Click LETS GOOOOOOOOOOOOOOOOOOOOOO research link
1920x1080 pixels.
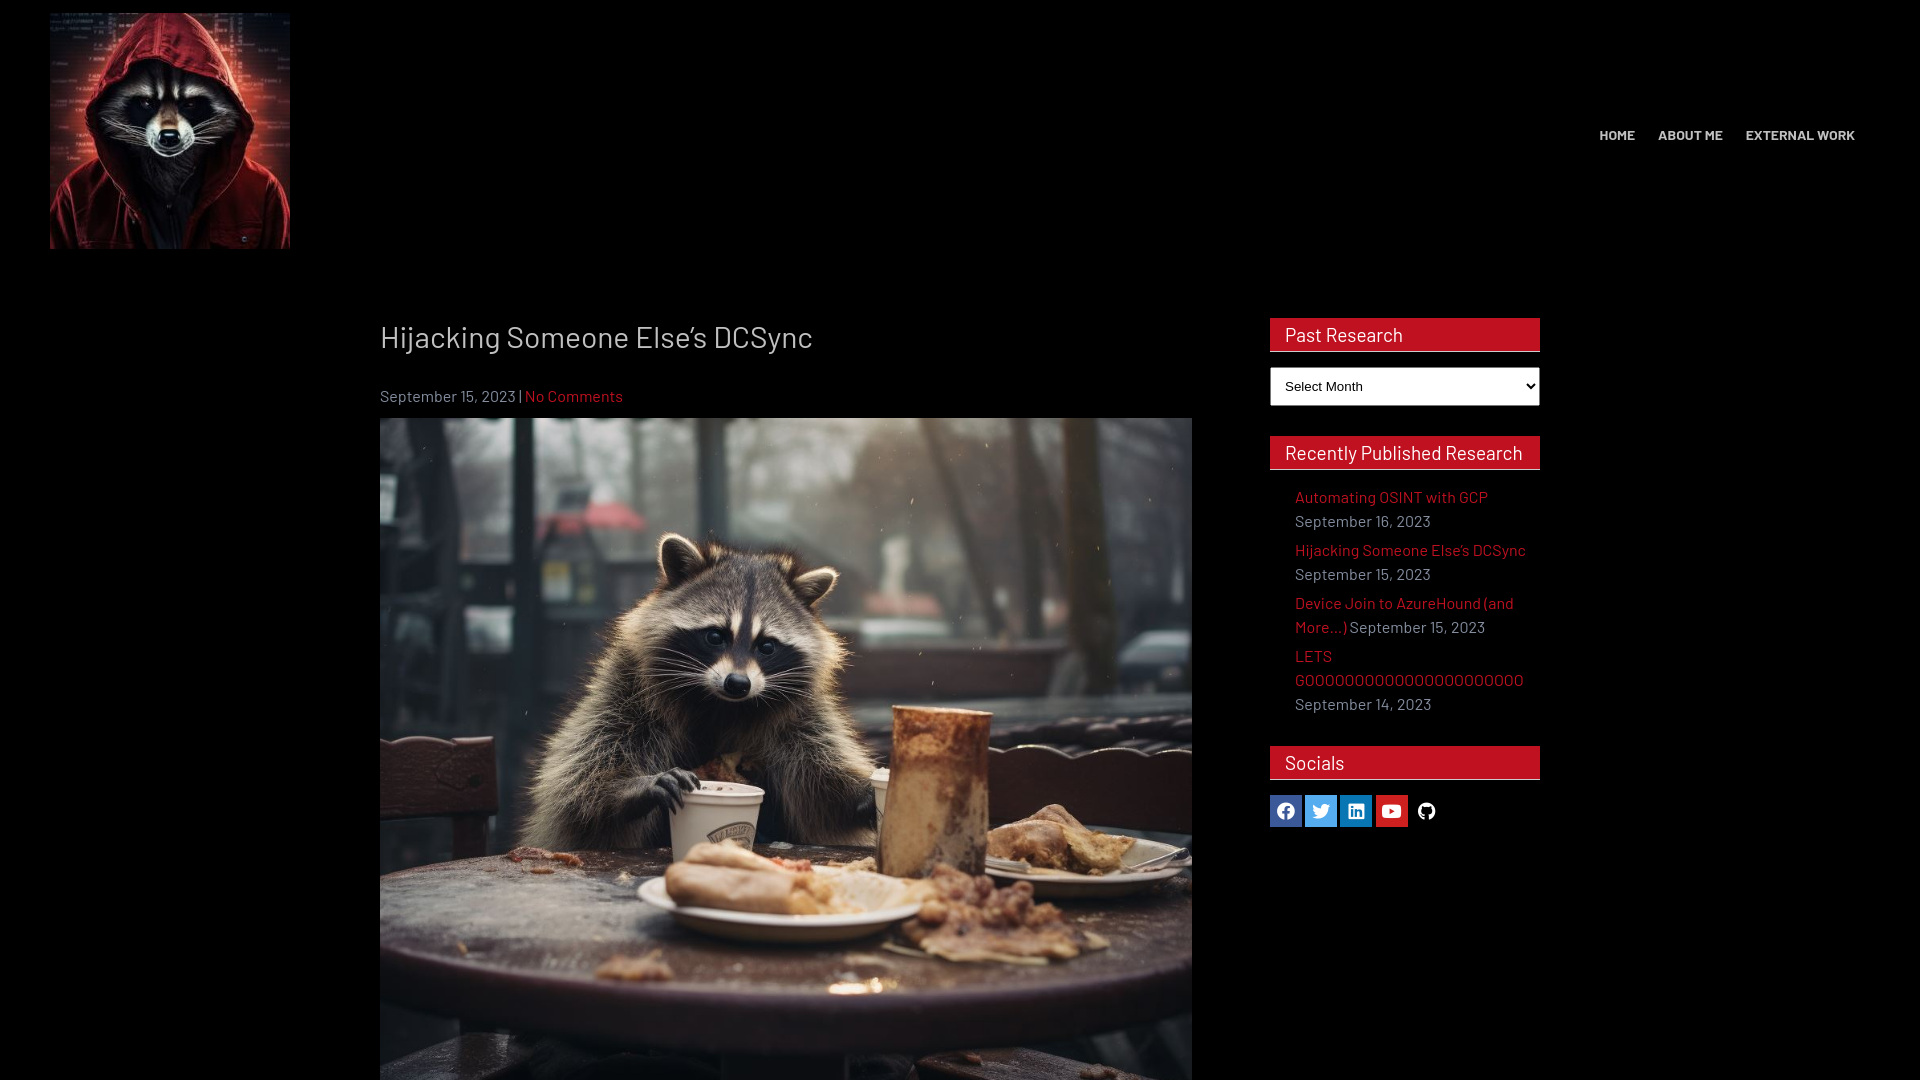(x=1408, y=667)
